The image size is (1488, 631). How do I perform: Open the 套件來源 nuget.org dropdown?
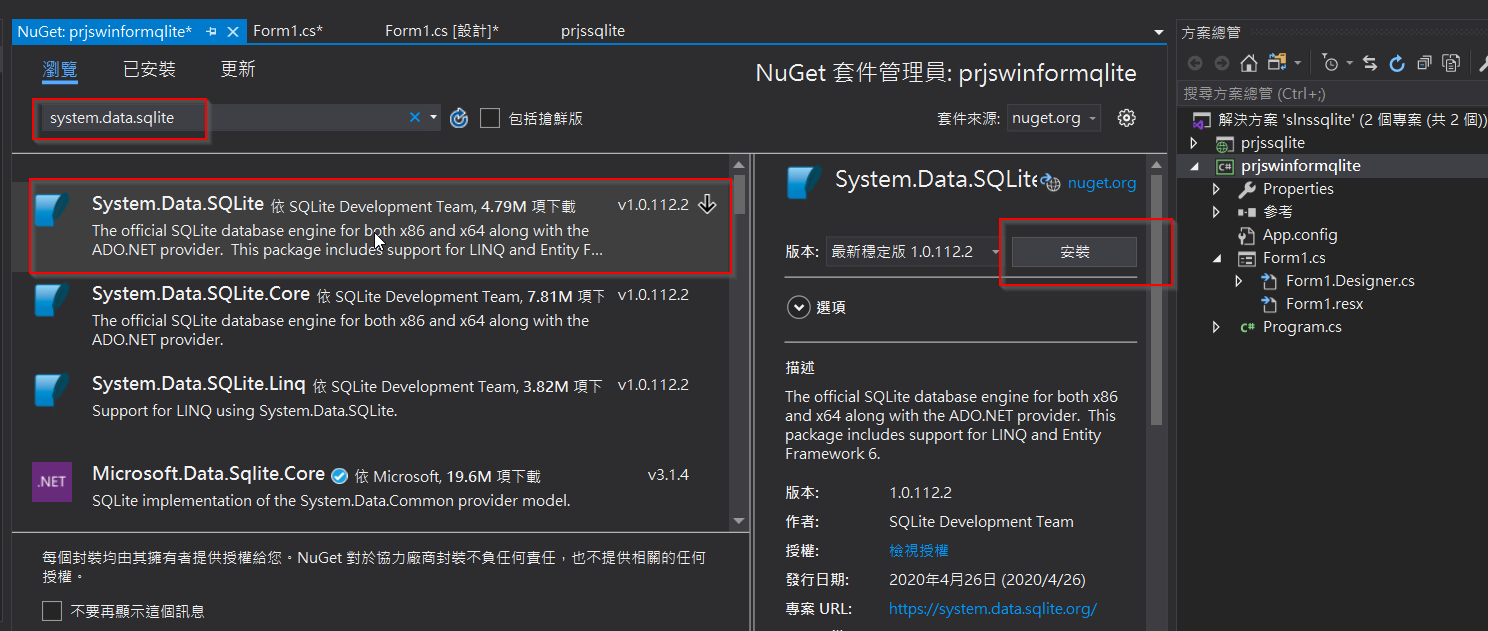click(x=1054, y=118)
